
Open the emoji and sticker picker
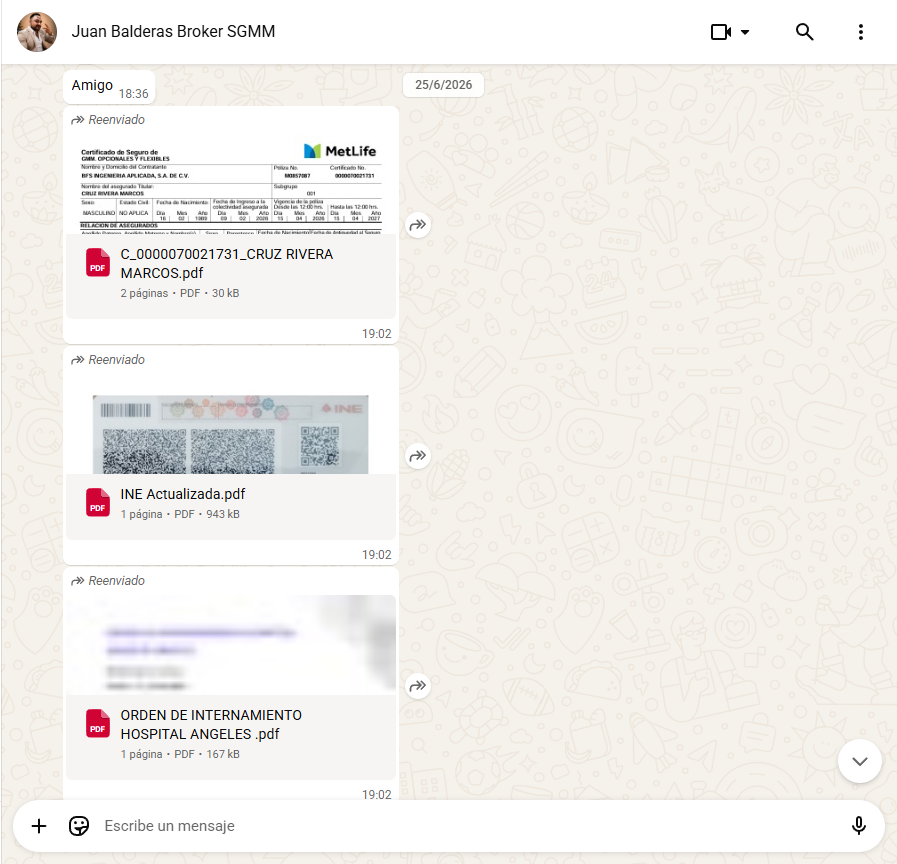pos(79,826)
